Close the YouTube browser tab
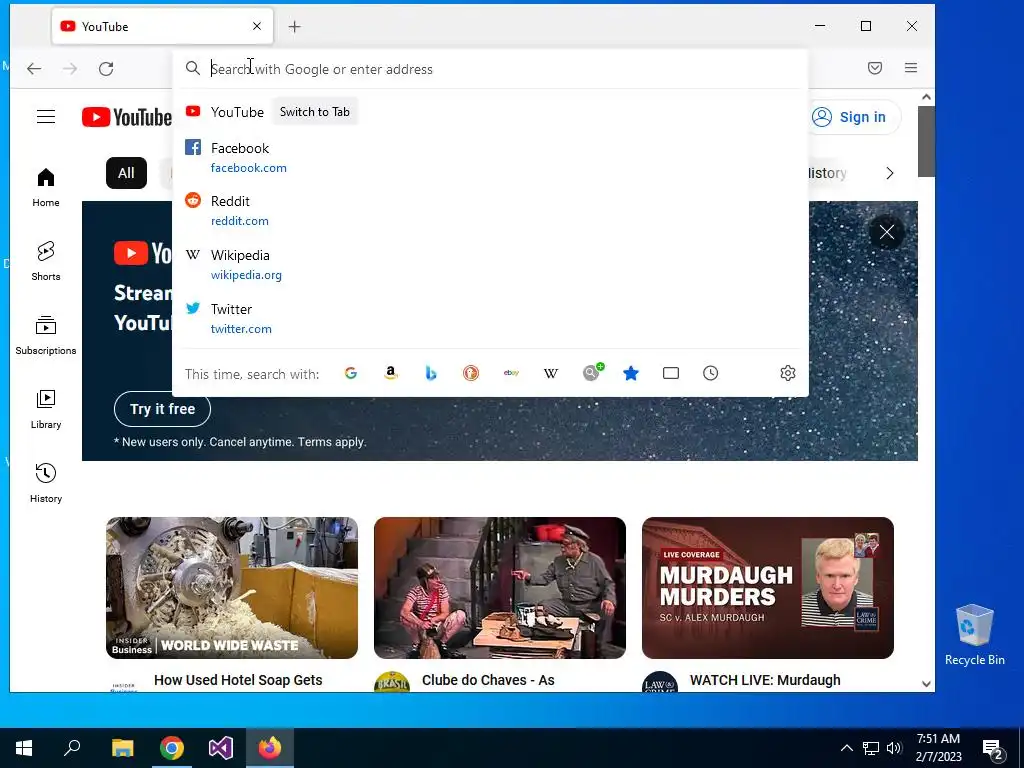This screenshot has width=1024, height=768. point(257,26)
